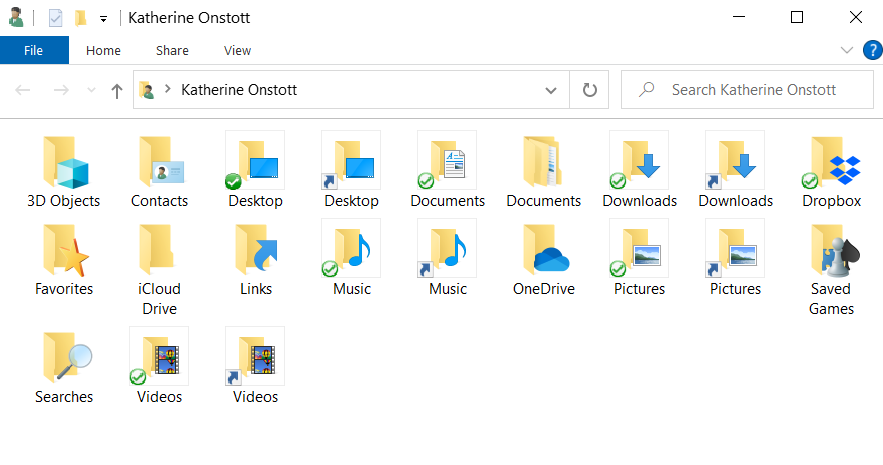Open the address bar history dropdown
Screen dimensions: 883x465
(x=551, y=90)
